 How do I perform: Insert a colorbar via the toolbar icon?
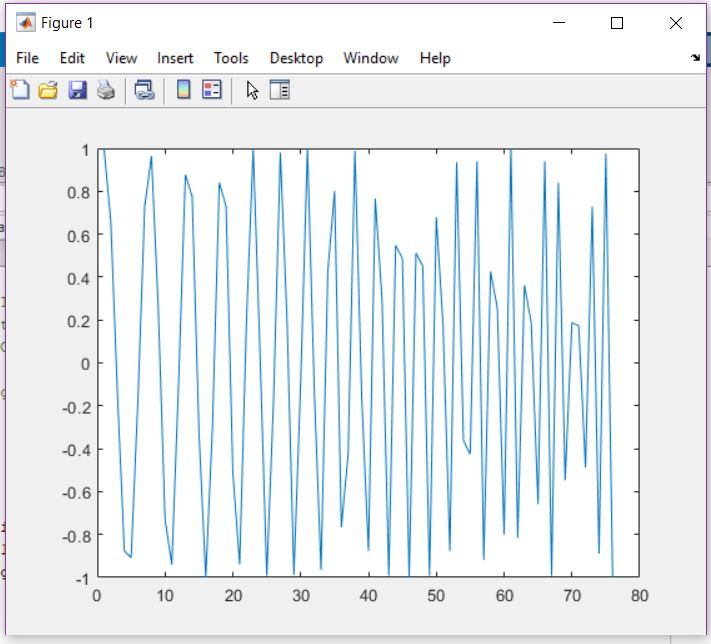184,90
